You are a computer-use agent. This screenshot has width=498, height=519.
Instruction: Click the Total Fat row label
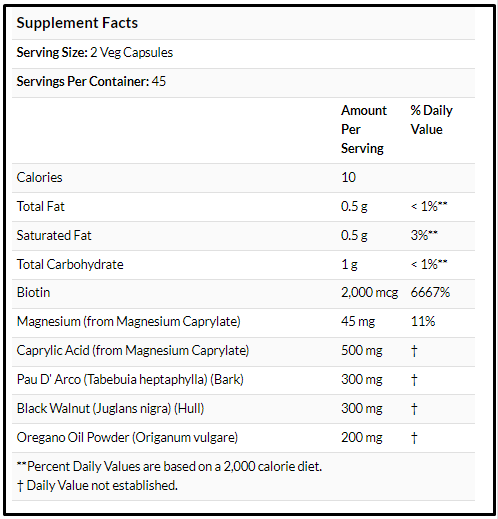click(41, 206)
